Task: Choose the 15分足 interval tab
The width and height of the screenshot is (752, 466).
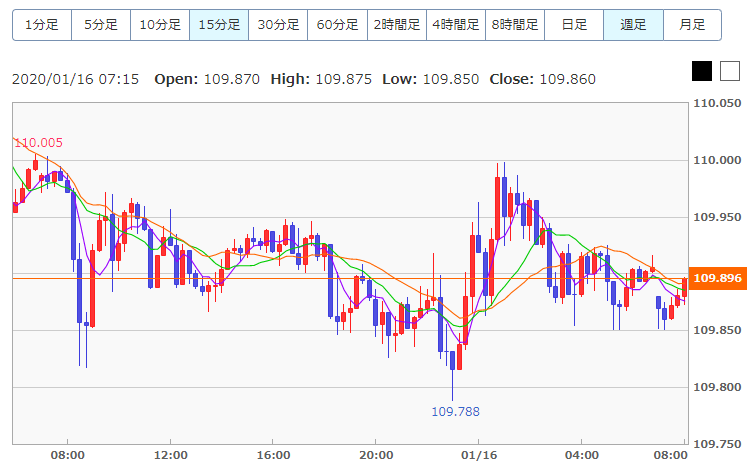Action: pos(219,25)
